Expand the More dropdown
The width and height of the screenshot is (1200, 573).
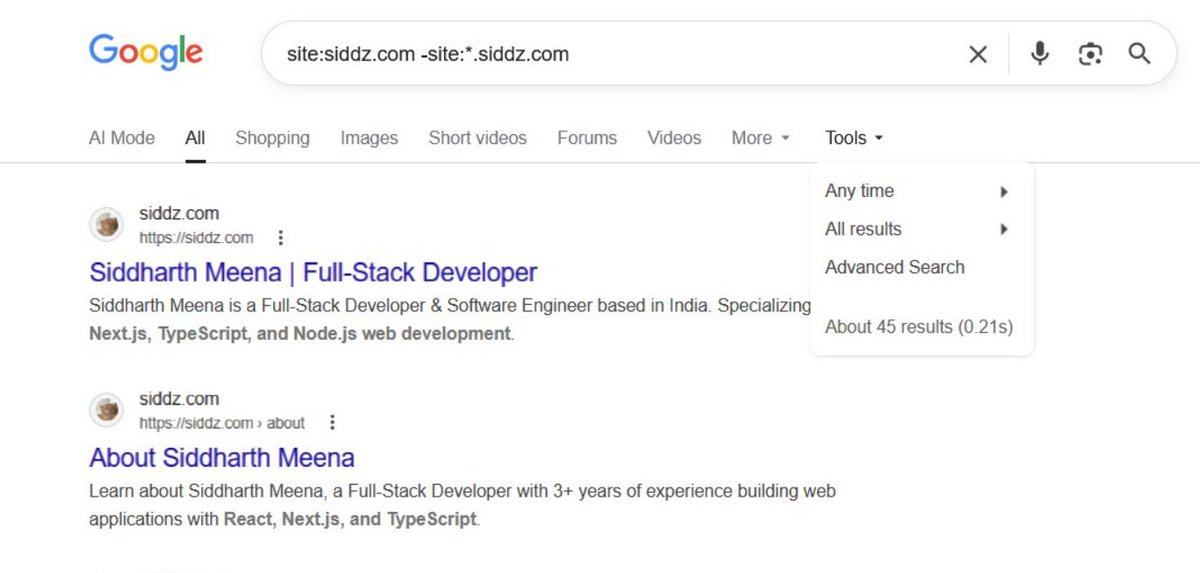(x=760, y=138)
